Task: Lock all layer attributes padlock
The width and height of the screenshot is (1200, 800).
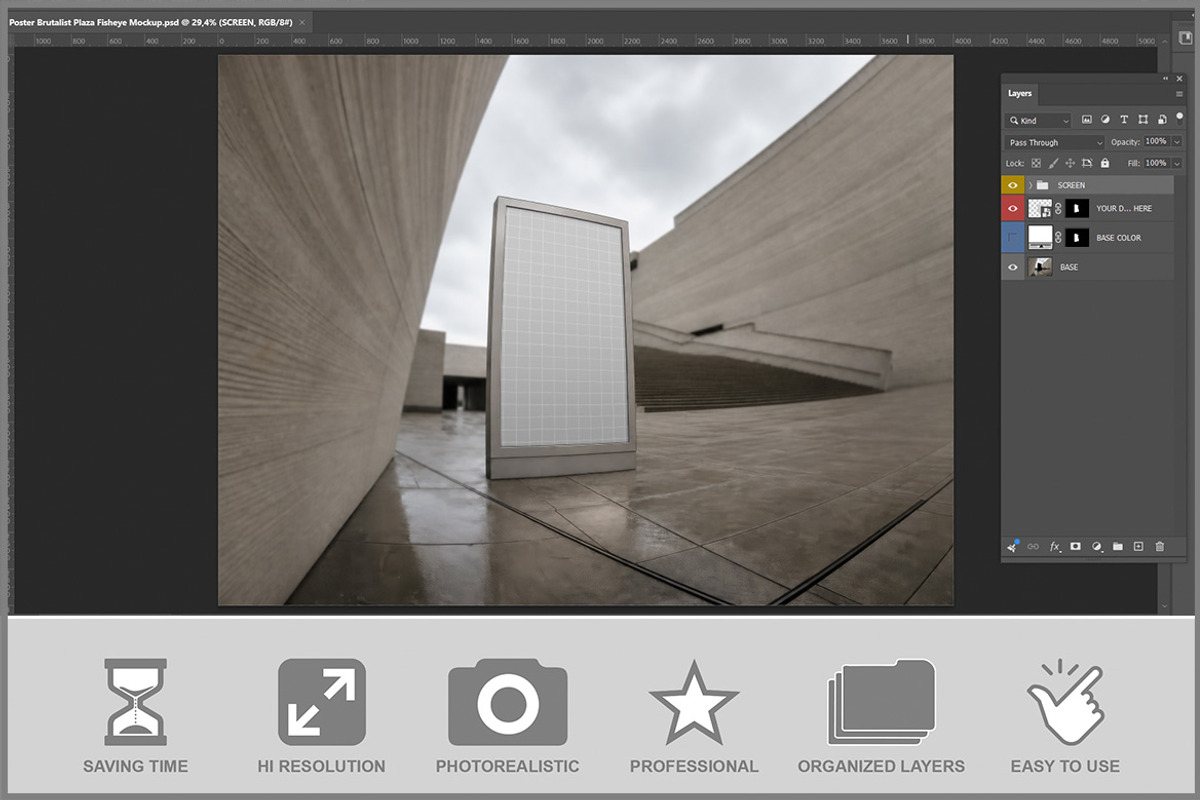Action: pos(1105,163)
